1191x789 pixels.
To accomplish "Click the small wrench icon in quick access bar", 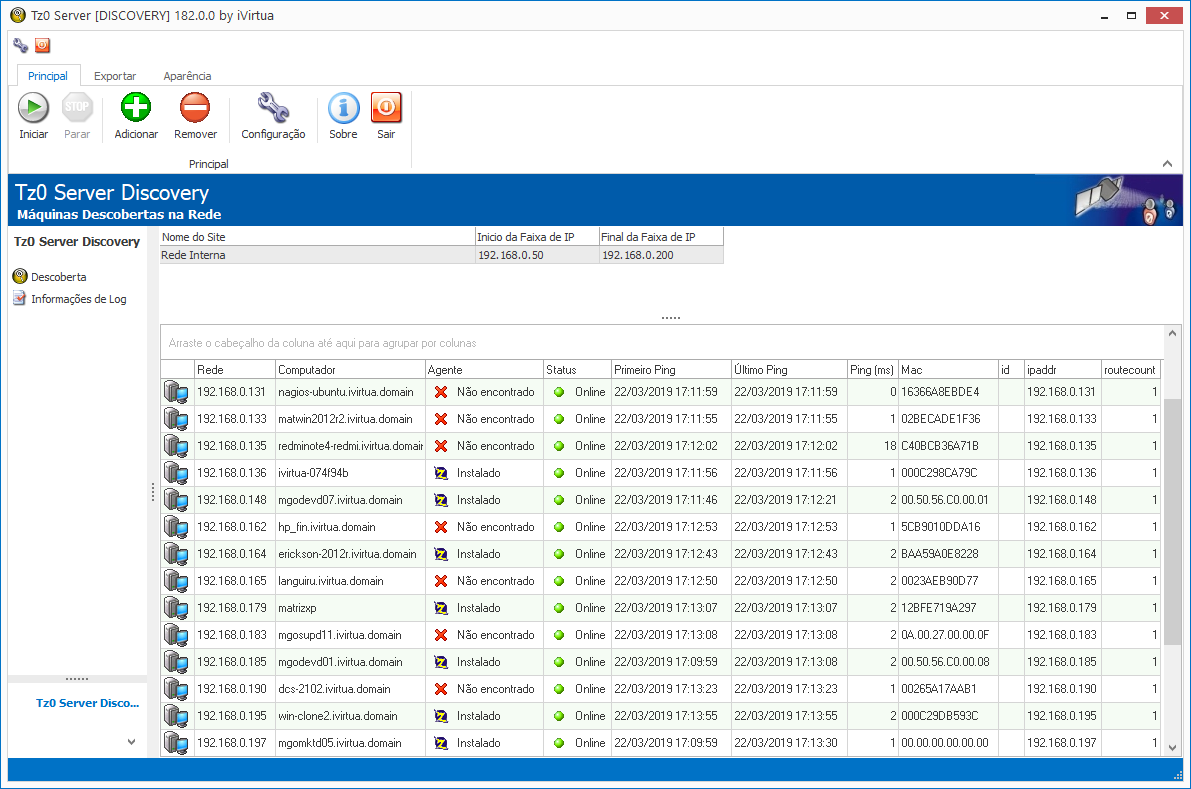I will 21,45.
